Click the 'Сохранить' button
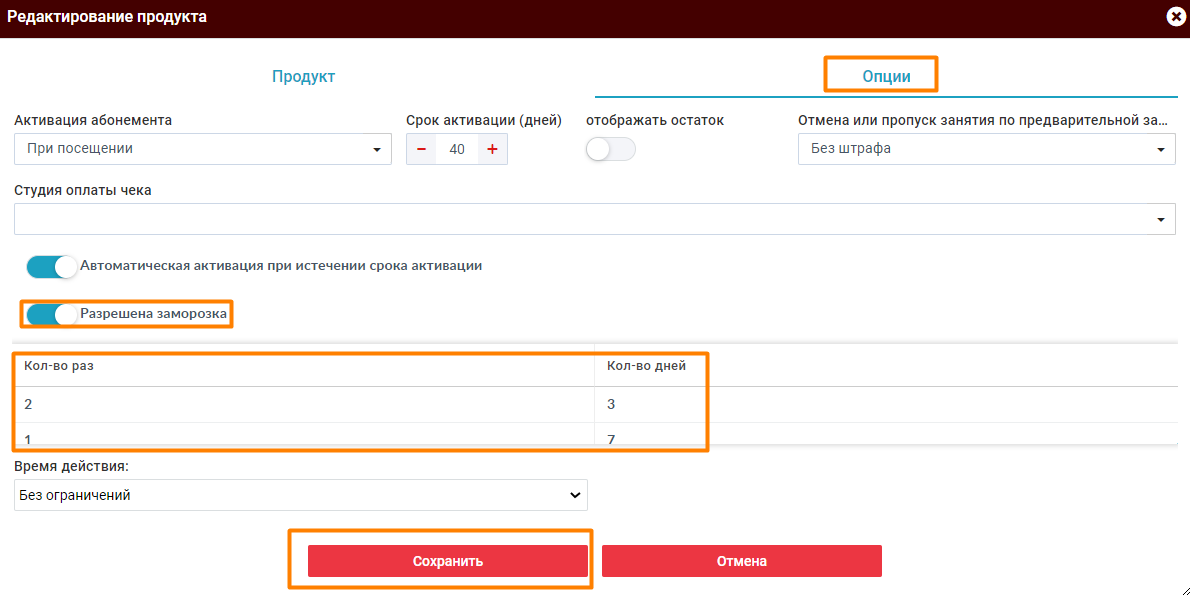The image size is (1190, 595). coord(447,561)
